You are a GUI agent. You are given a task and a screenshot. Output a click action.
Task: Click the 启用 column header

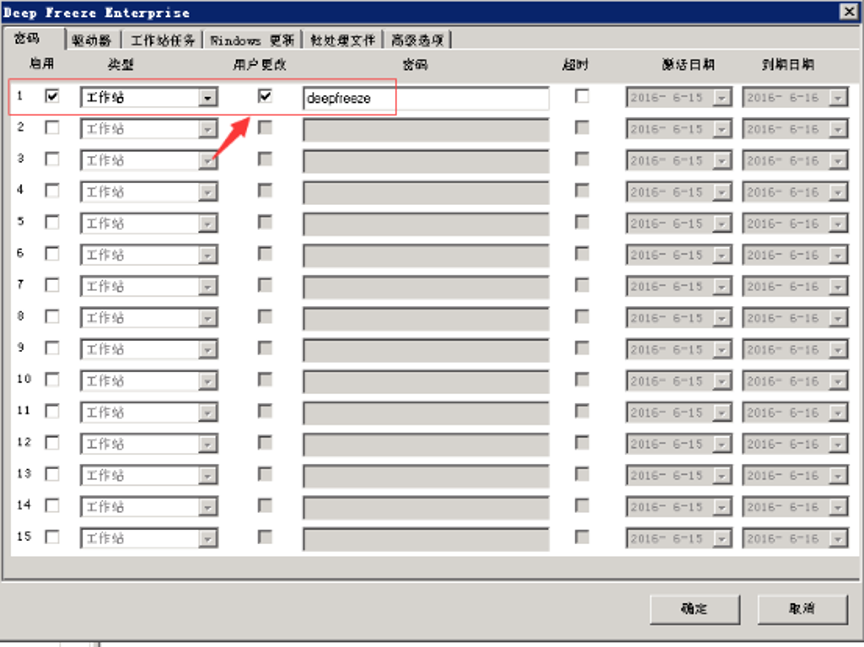click(x=42, y=63)
